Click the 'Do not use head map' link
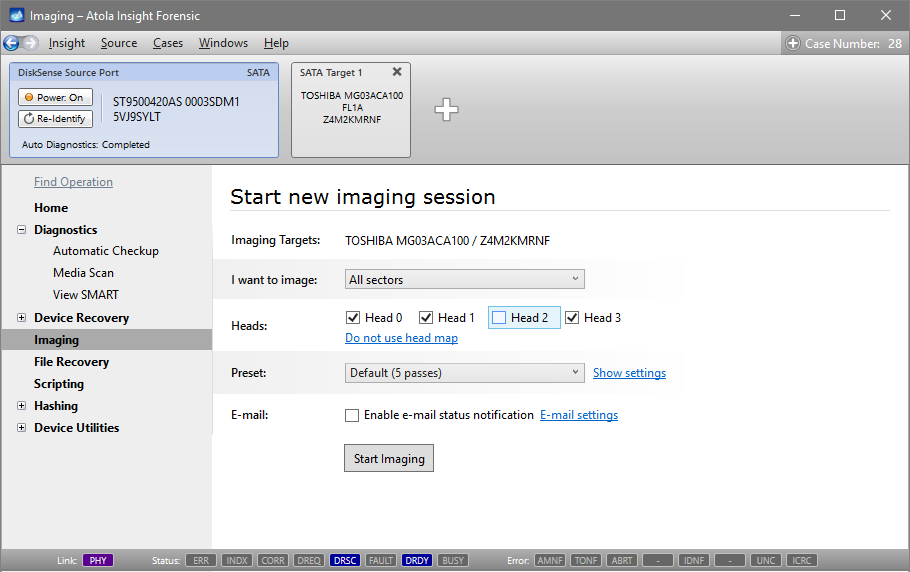The width and height of the screenshot is (910, 572). (402, 338)
